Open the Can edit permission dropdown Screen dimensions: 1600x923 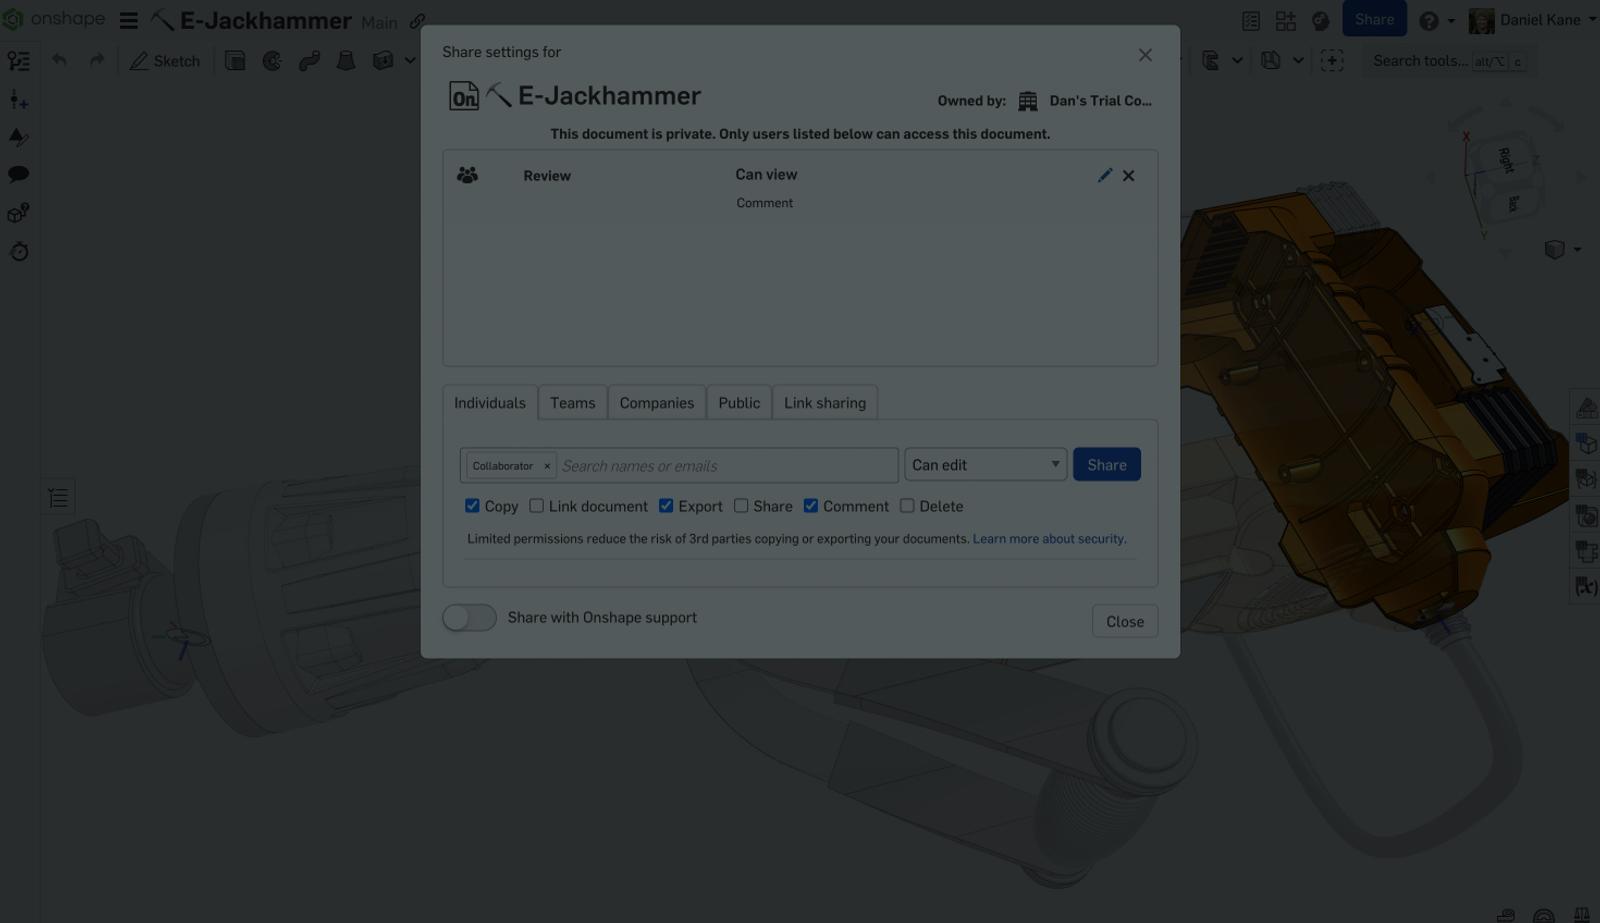(x=985, y=465)
